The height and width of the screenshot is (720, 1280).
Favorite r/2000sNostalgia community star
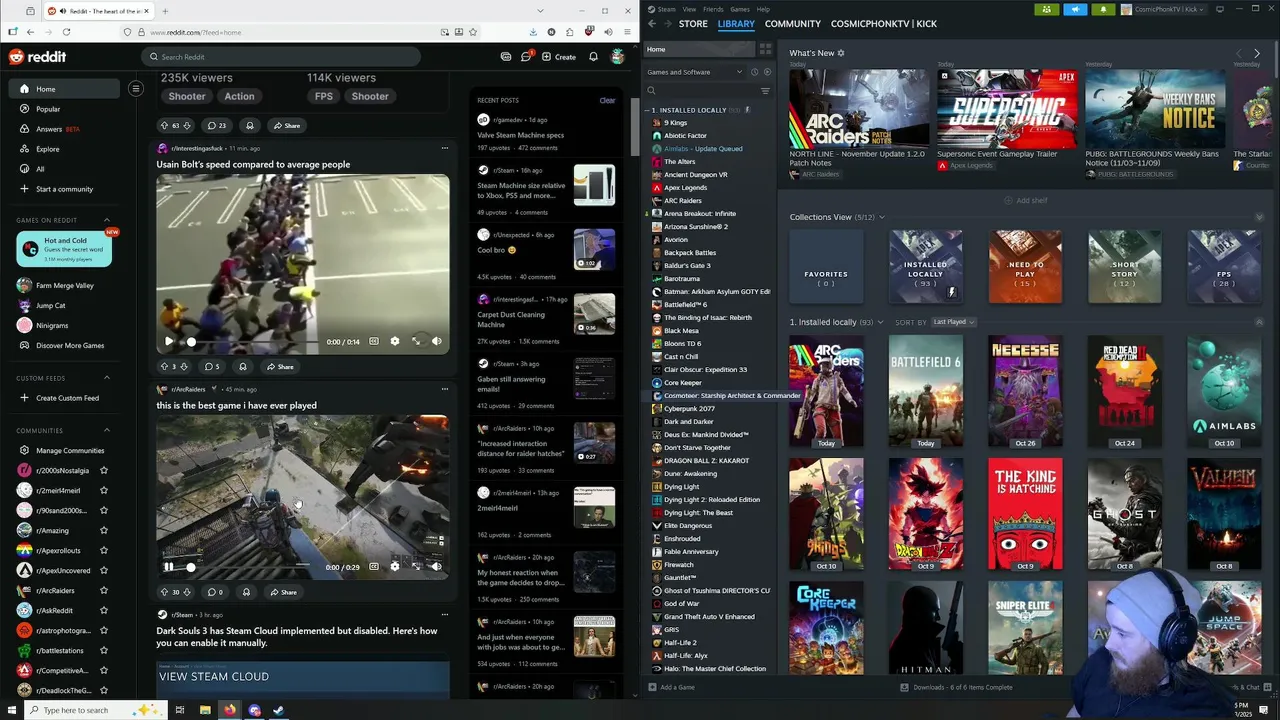tap(104, 471)
